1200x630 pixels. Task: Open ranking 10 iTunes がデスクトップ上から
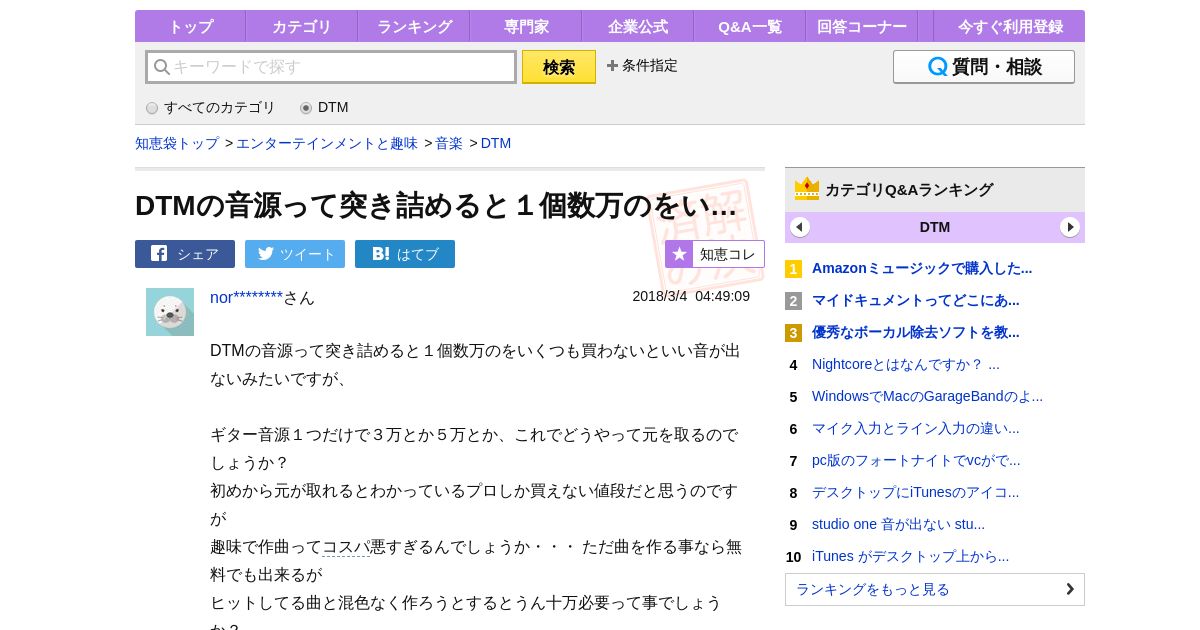[910, 556]
